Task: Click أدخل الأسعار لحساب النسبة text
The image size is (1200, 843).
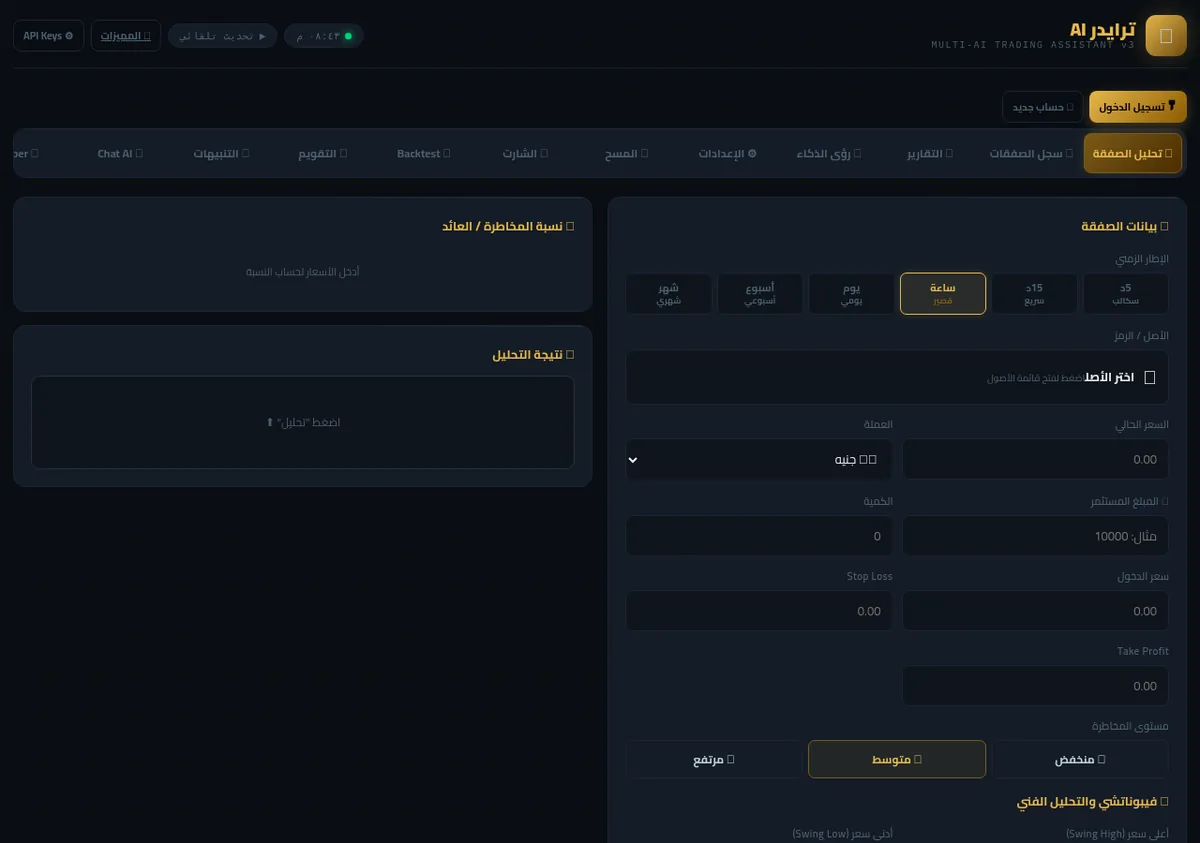Action: [x=303, y=272]
